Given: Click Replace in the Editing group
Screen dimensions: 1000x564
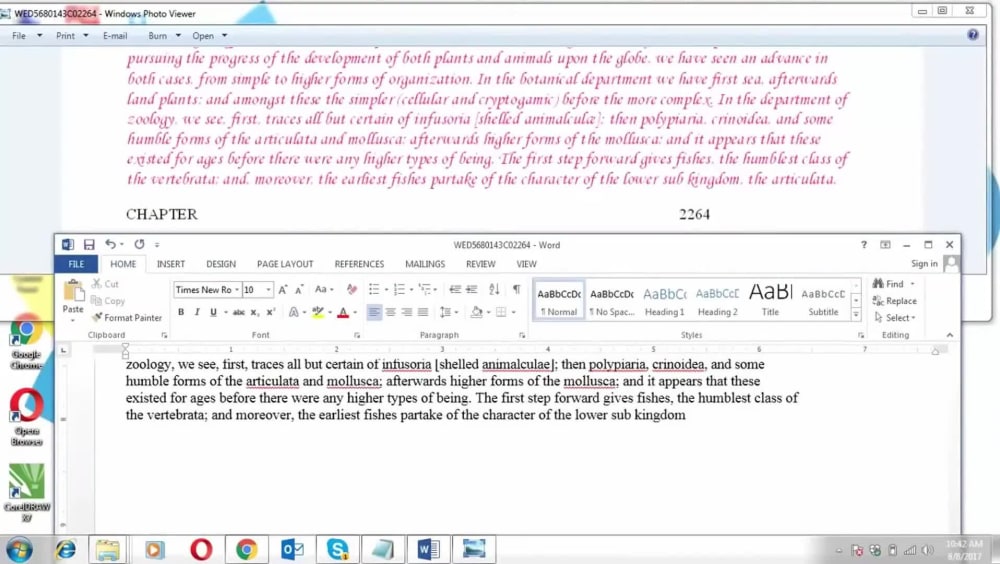Looking at the screenshot, I should coord(895,301).
